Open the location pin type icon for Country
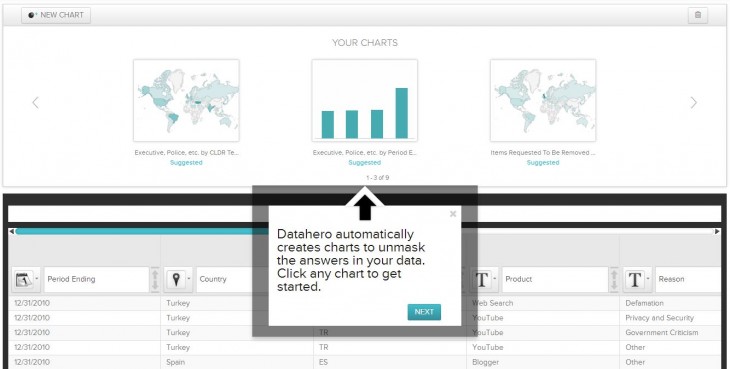Viewport: 730px width, 369px height. 179,279
